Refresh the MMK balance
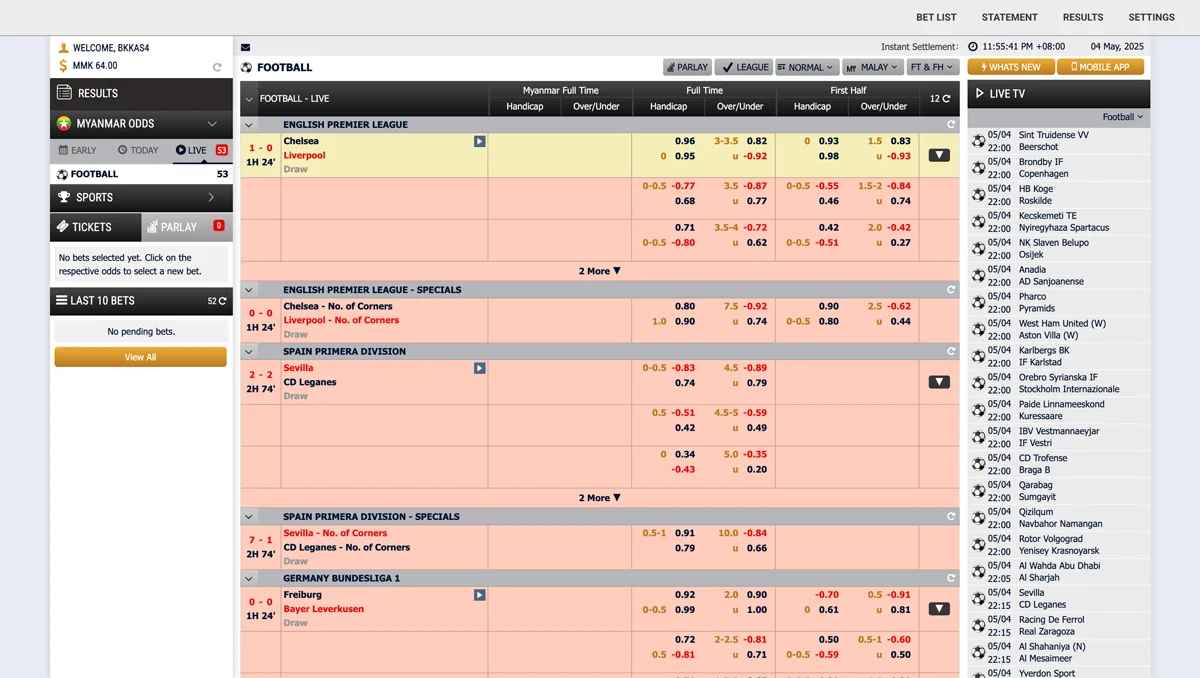The width and height of the screenshot is (1200, 678). 217,67
